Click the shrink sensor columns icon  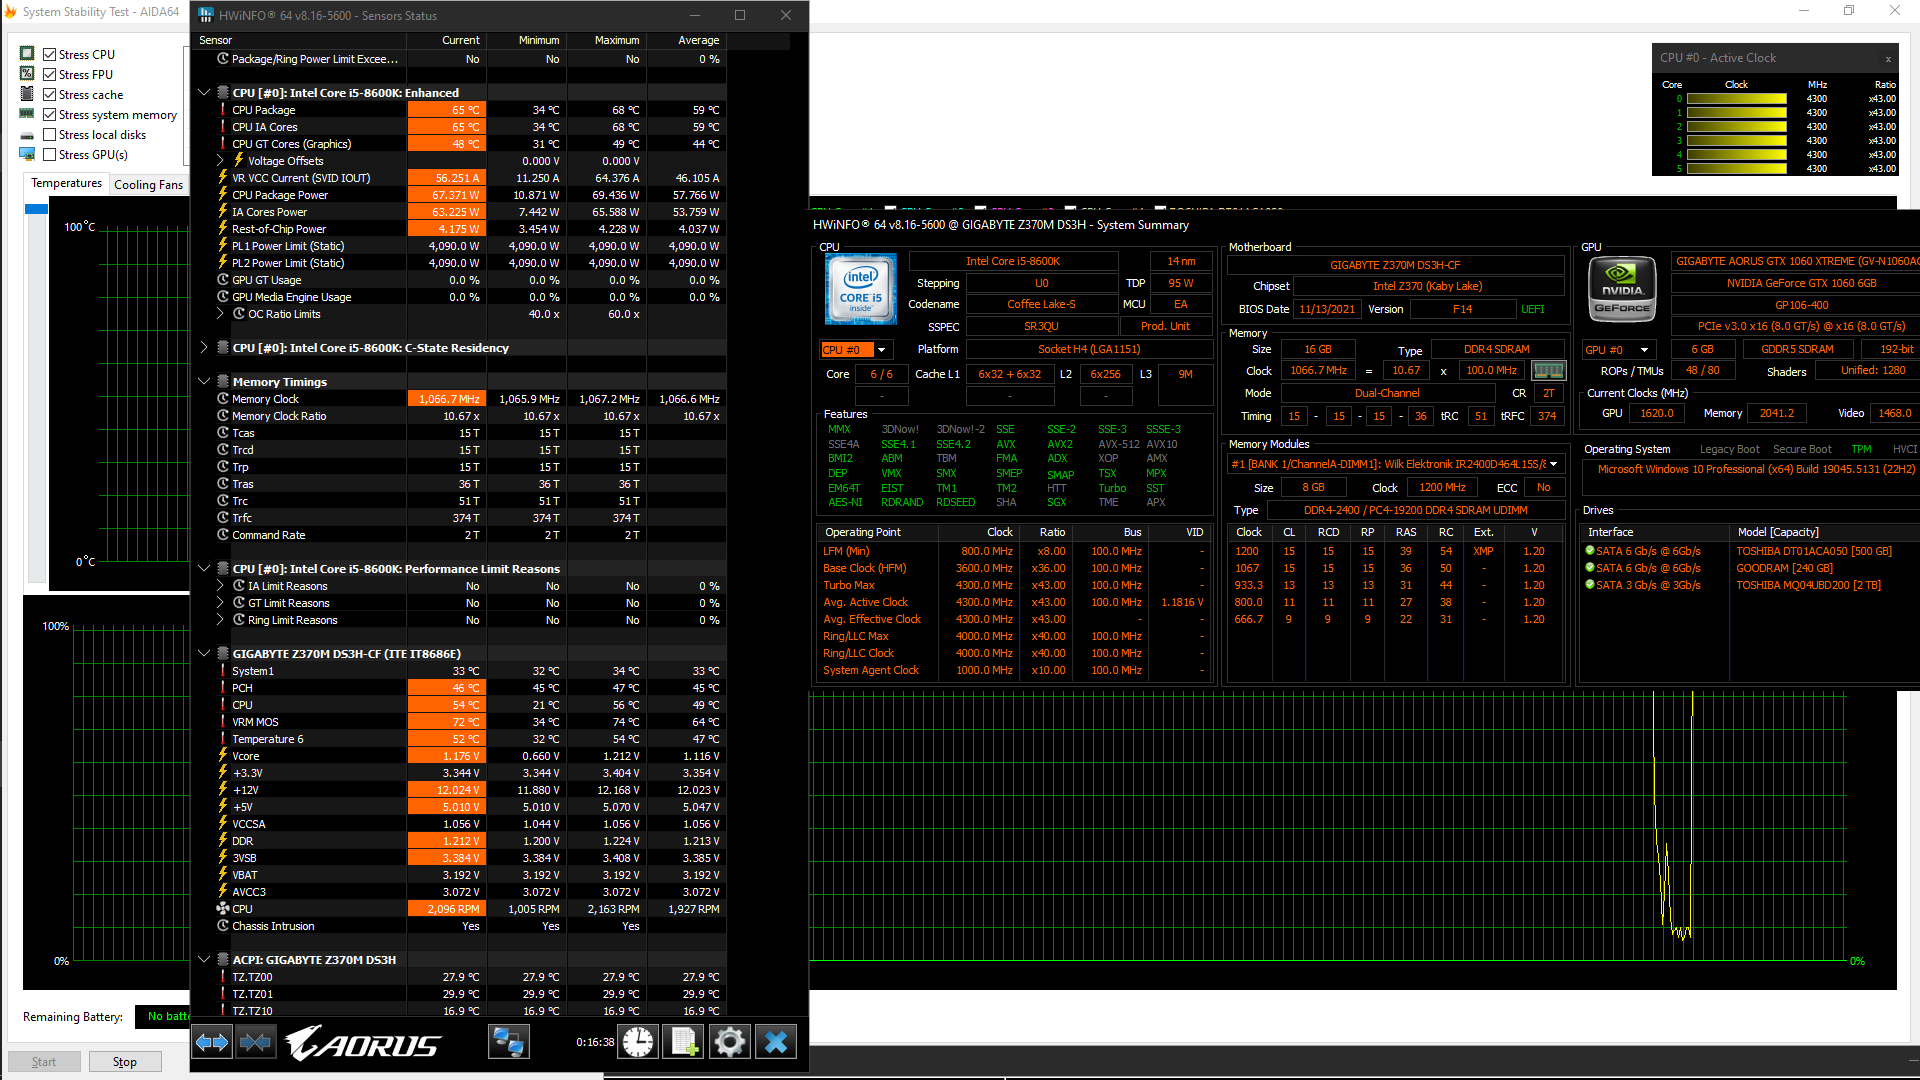pyautogui.click(x=255, y=1043)
